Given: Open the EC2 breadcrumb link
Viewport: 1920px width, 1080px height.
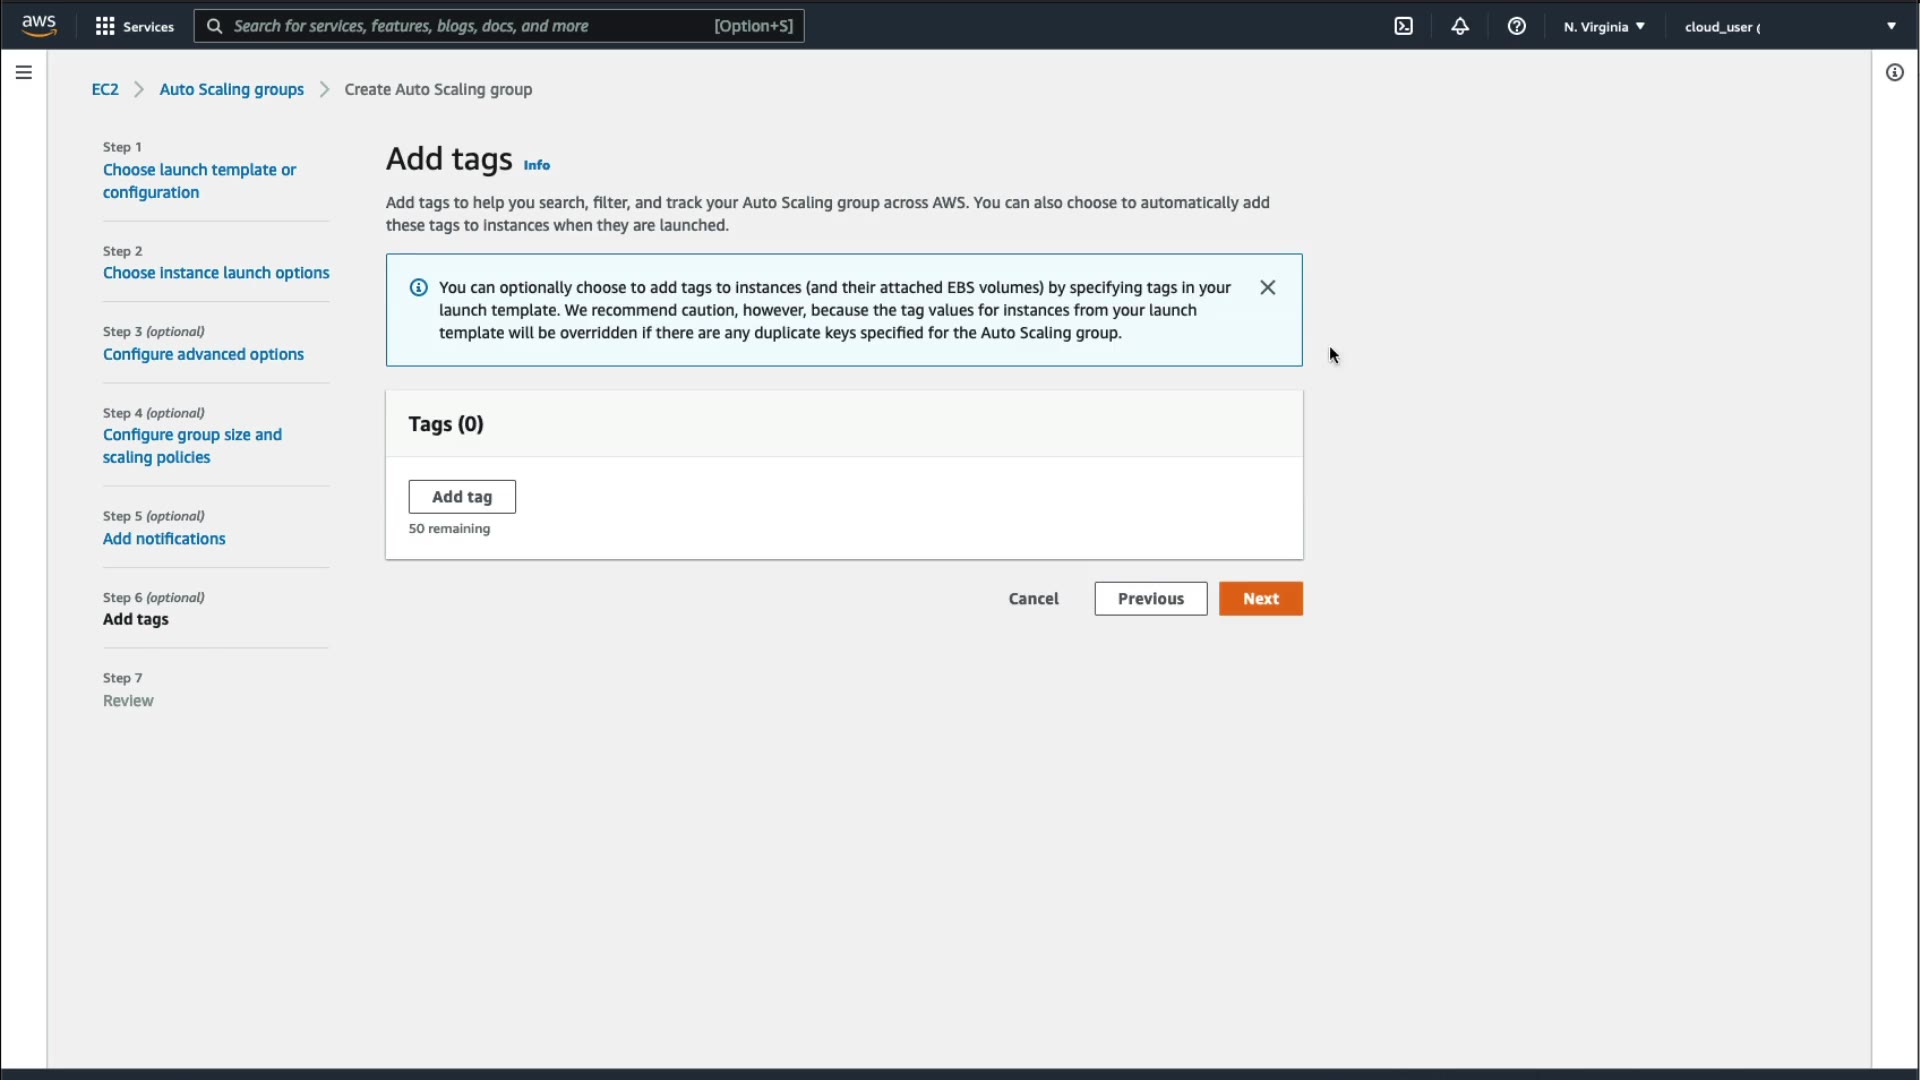Looking at the screenshot, I should click(105, 89).
